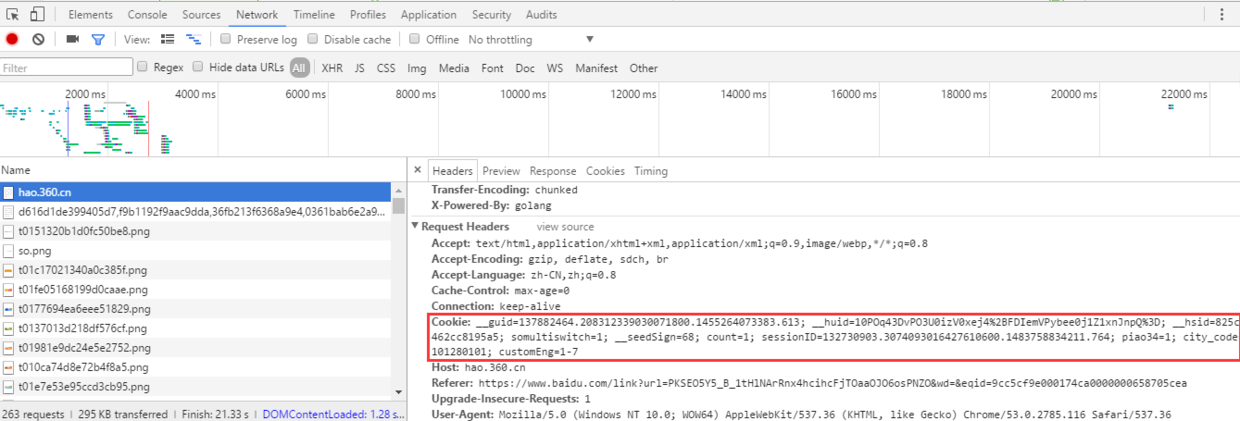Filter requests by Font

(x=492, y=68)
